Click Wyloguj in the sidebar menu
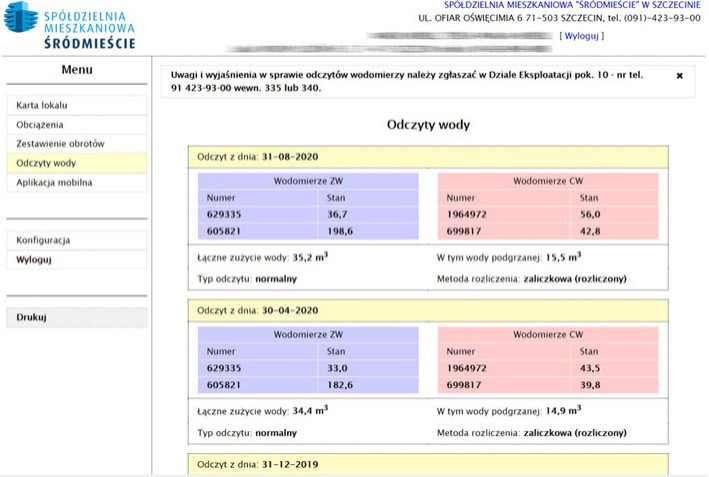This screenshot has width=709, height=477. [34, 260]
